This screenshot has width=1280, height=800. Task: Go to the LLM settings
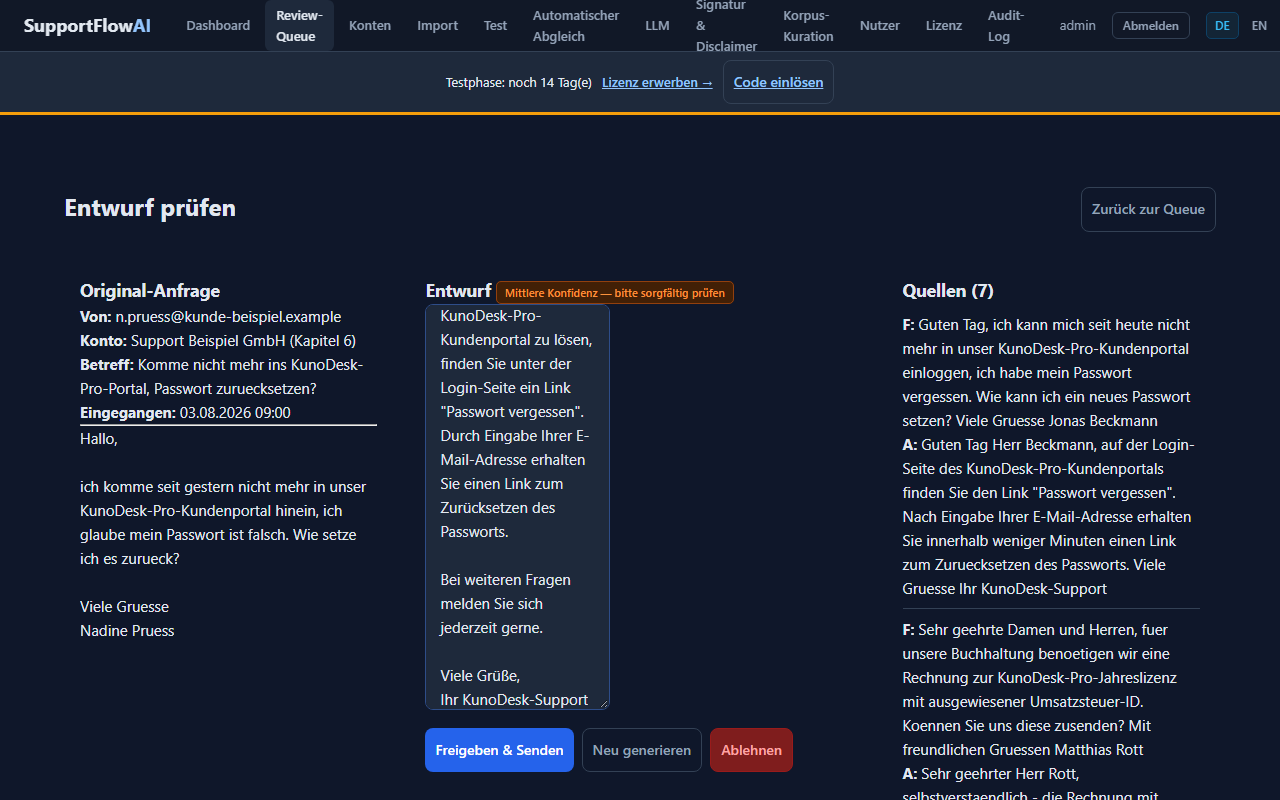pyautogui.click(x=657, y=26)
